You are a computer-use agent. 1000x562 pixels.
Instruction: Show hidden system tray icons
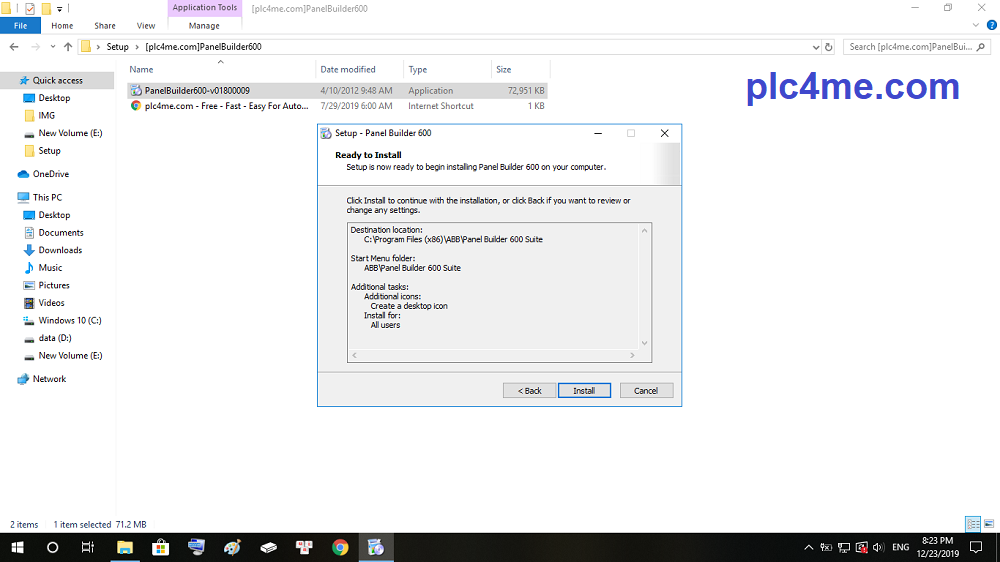808,547
